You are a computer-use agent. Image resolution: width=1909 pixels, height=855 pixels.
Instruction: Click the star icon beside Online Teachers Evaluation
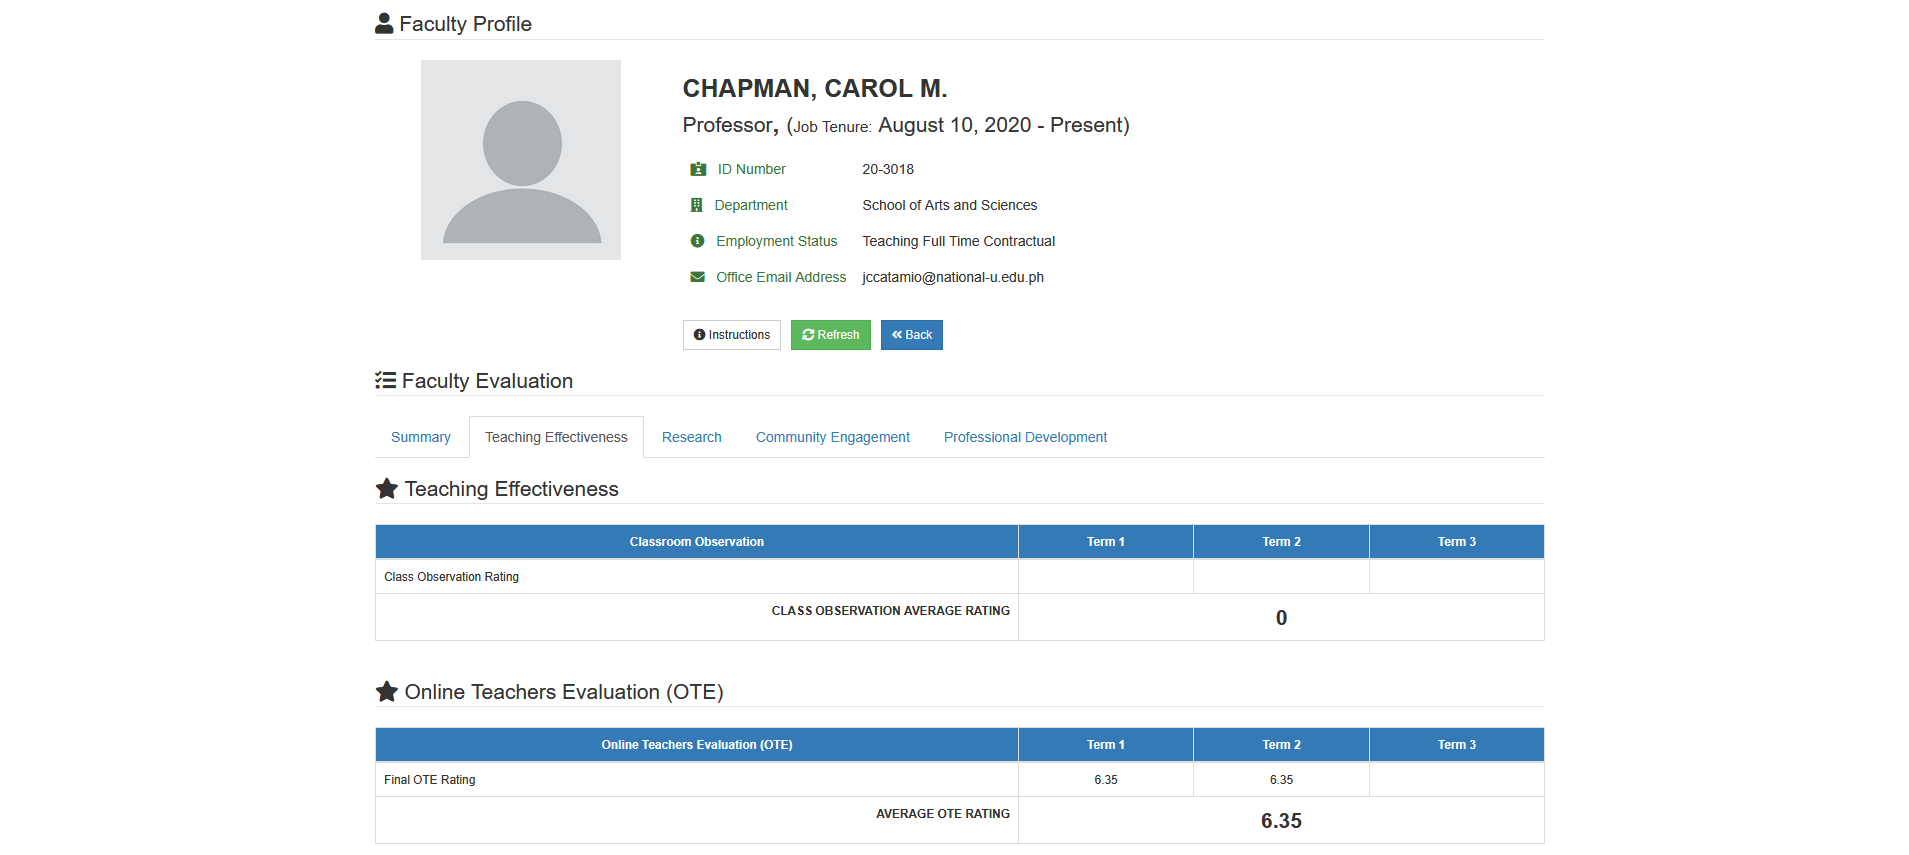(x=386, y=691)
